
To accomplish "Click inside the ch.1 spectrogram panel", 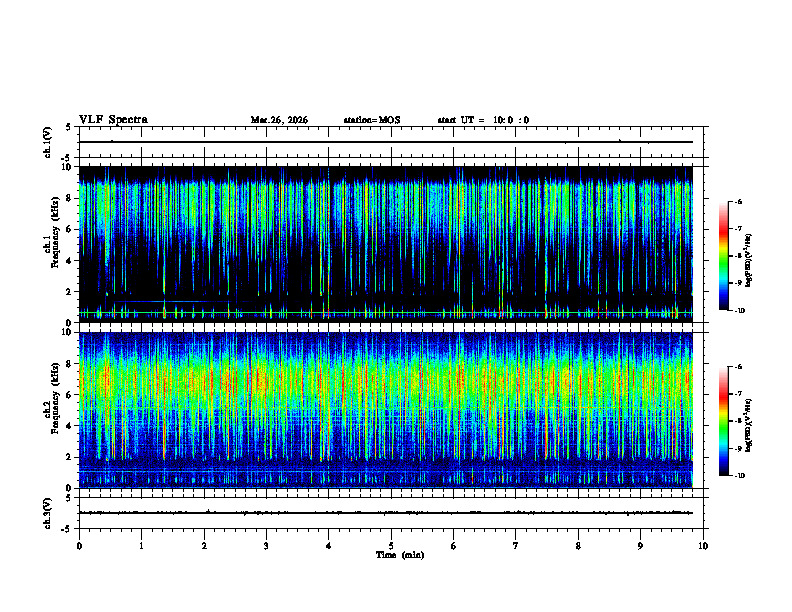I will [x=386, y=244].
